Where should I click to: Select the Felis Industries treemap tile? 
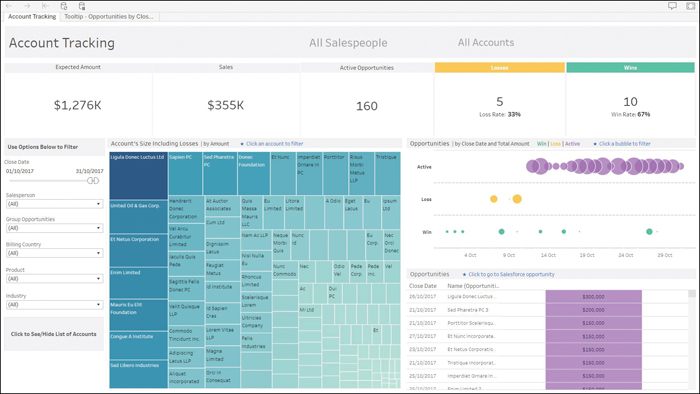click(256, 343)
